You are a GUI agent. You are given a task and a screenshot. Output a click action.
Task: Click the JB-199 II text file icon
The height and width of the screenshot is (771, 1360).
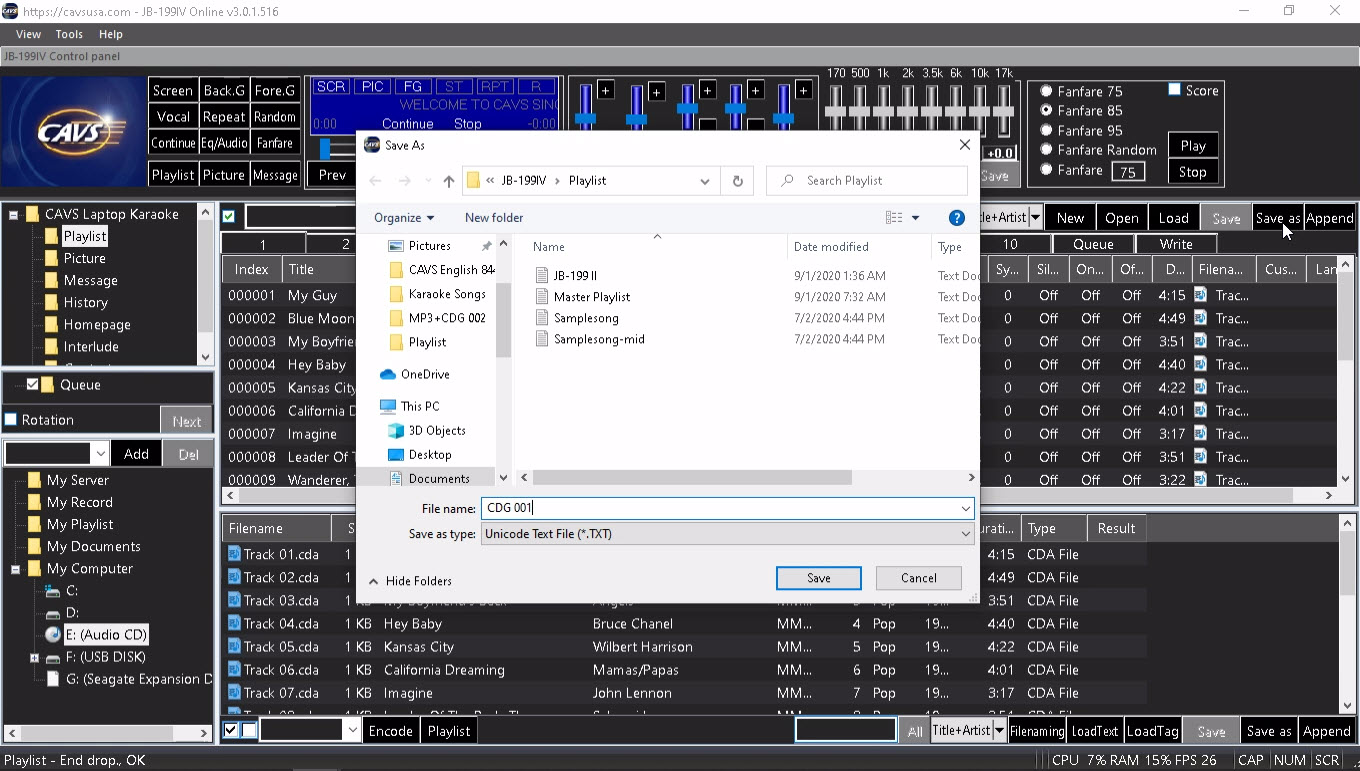543,275
